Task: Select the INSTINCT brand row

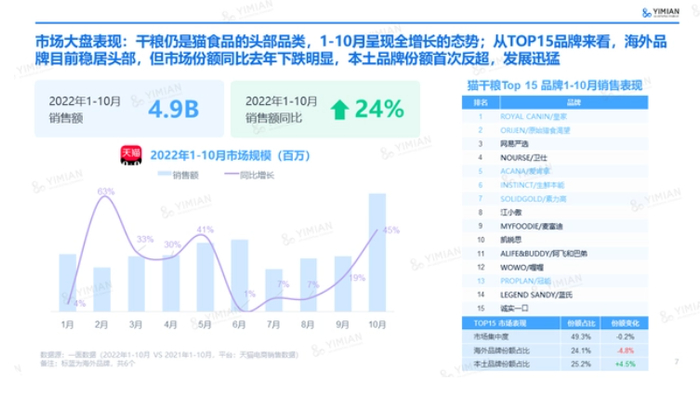Action: point(555,185)
